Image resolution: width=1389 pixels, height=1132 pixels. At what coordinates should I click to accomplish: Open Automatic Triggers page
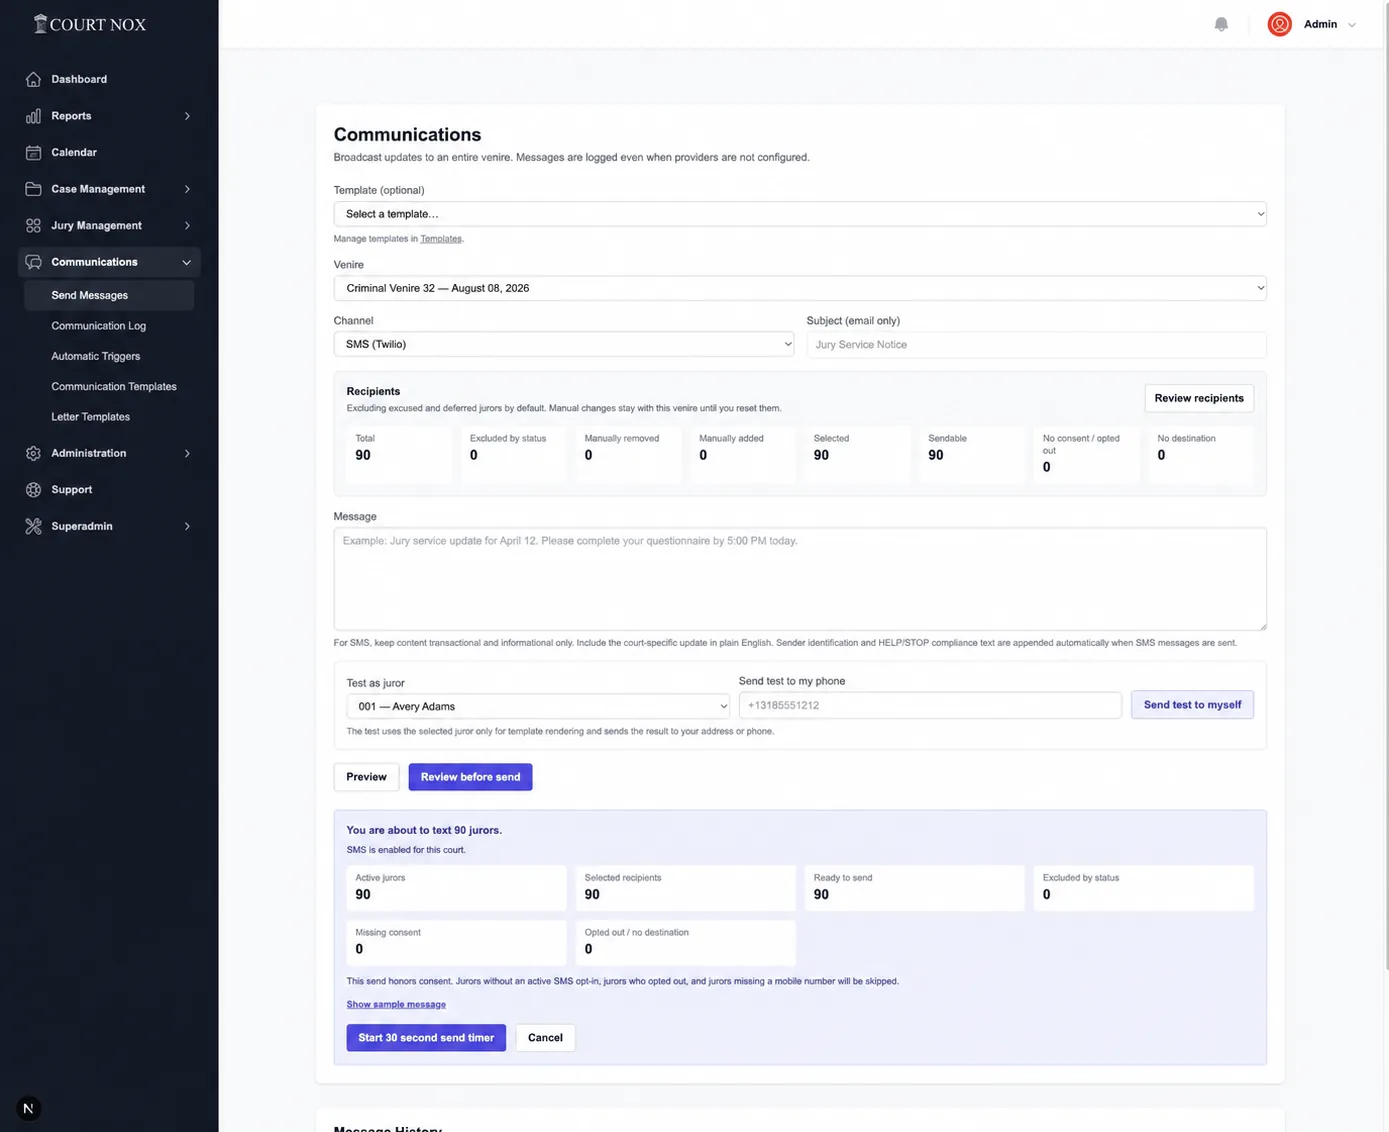tap(95, 356)
